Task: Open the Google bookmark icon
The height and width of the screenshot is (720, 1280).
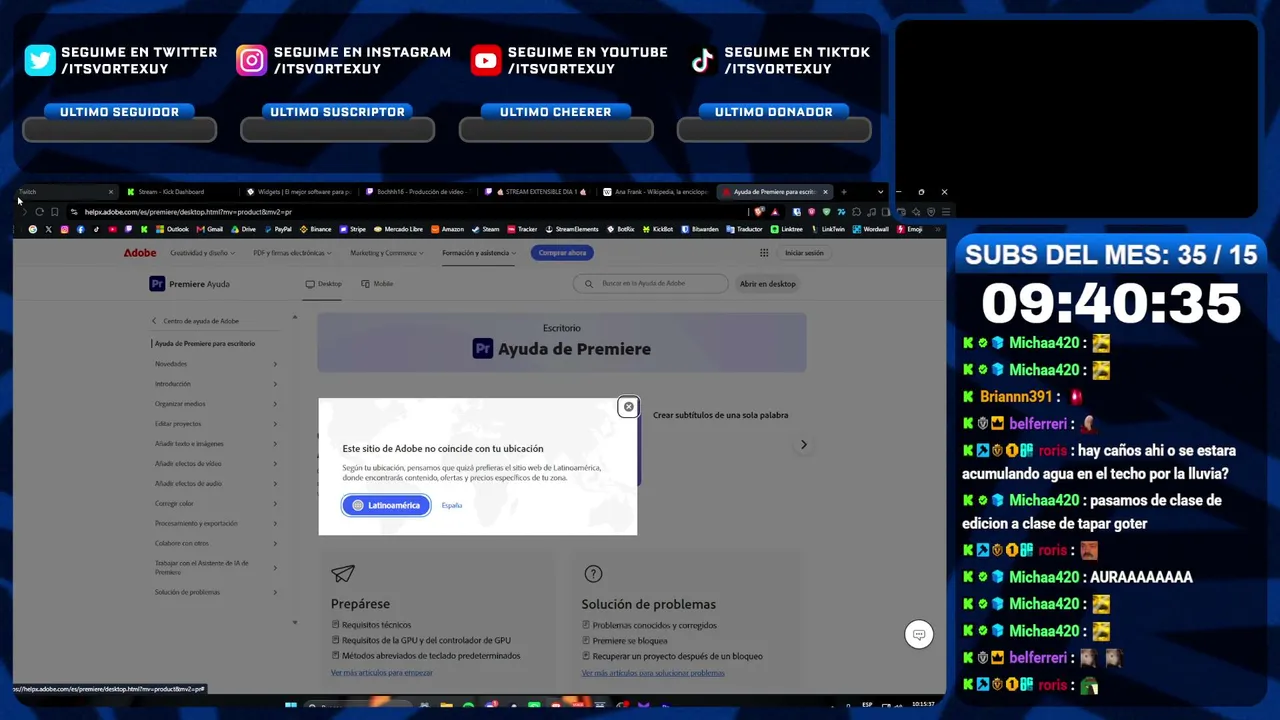Action: (33, 229)
